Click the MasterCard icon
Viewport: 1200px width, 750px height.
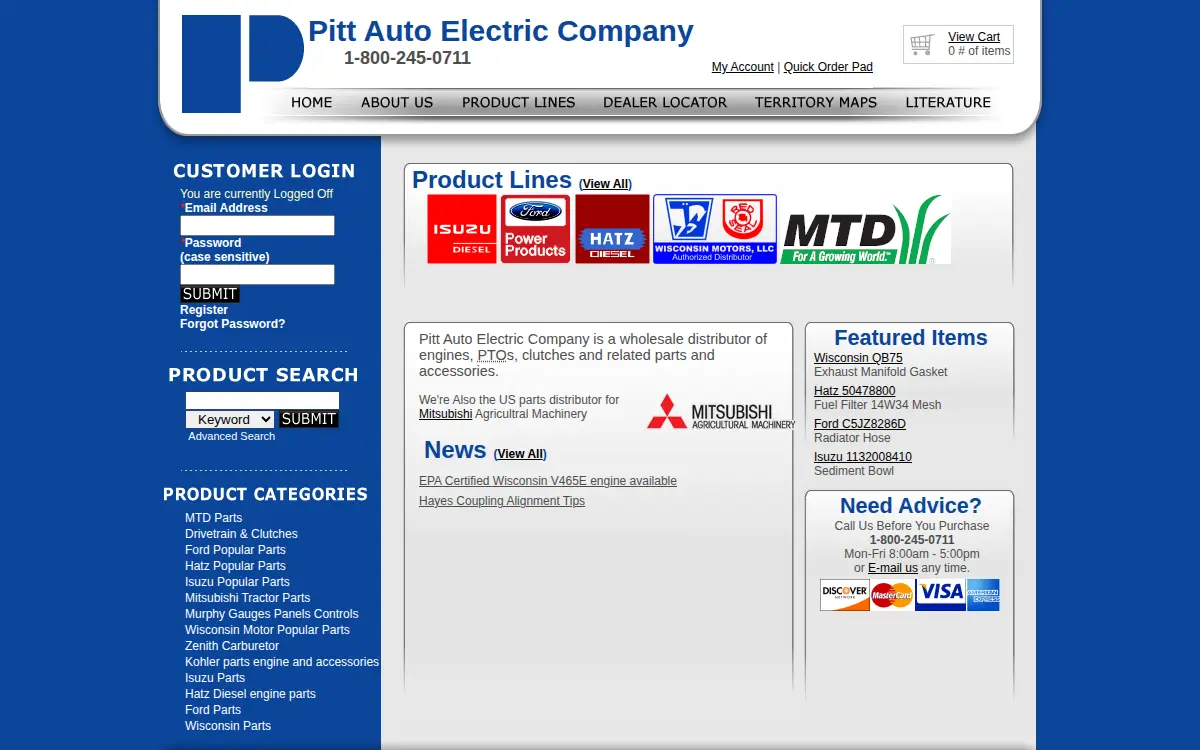(892, 595)
